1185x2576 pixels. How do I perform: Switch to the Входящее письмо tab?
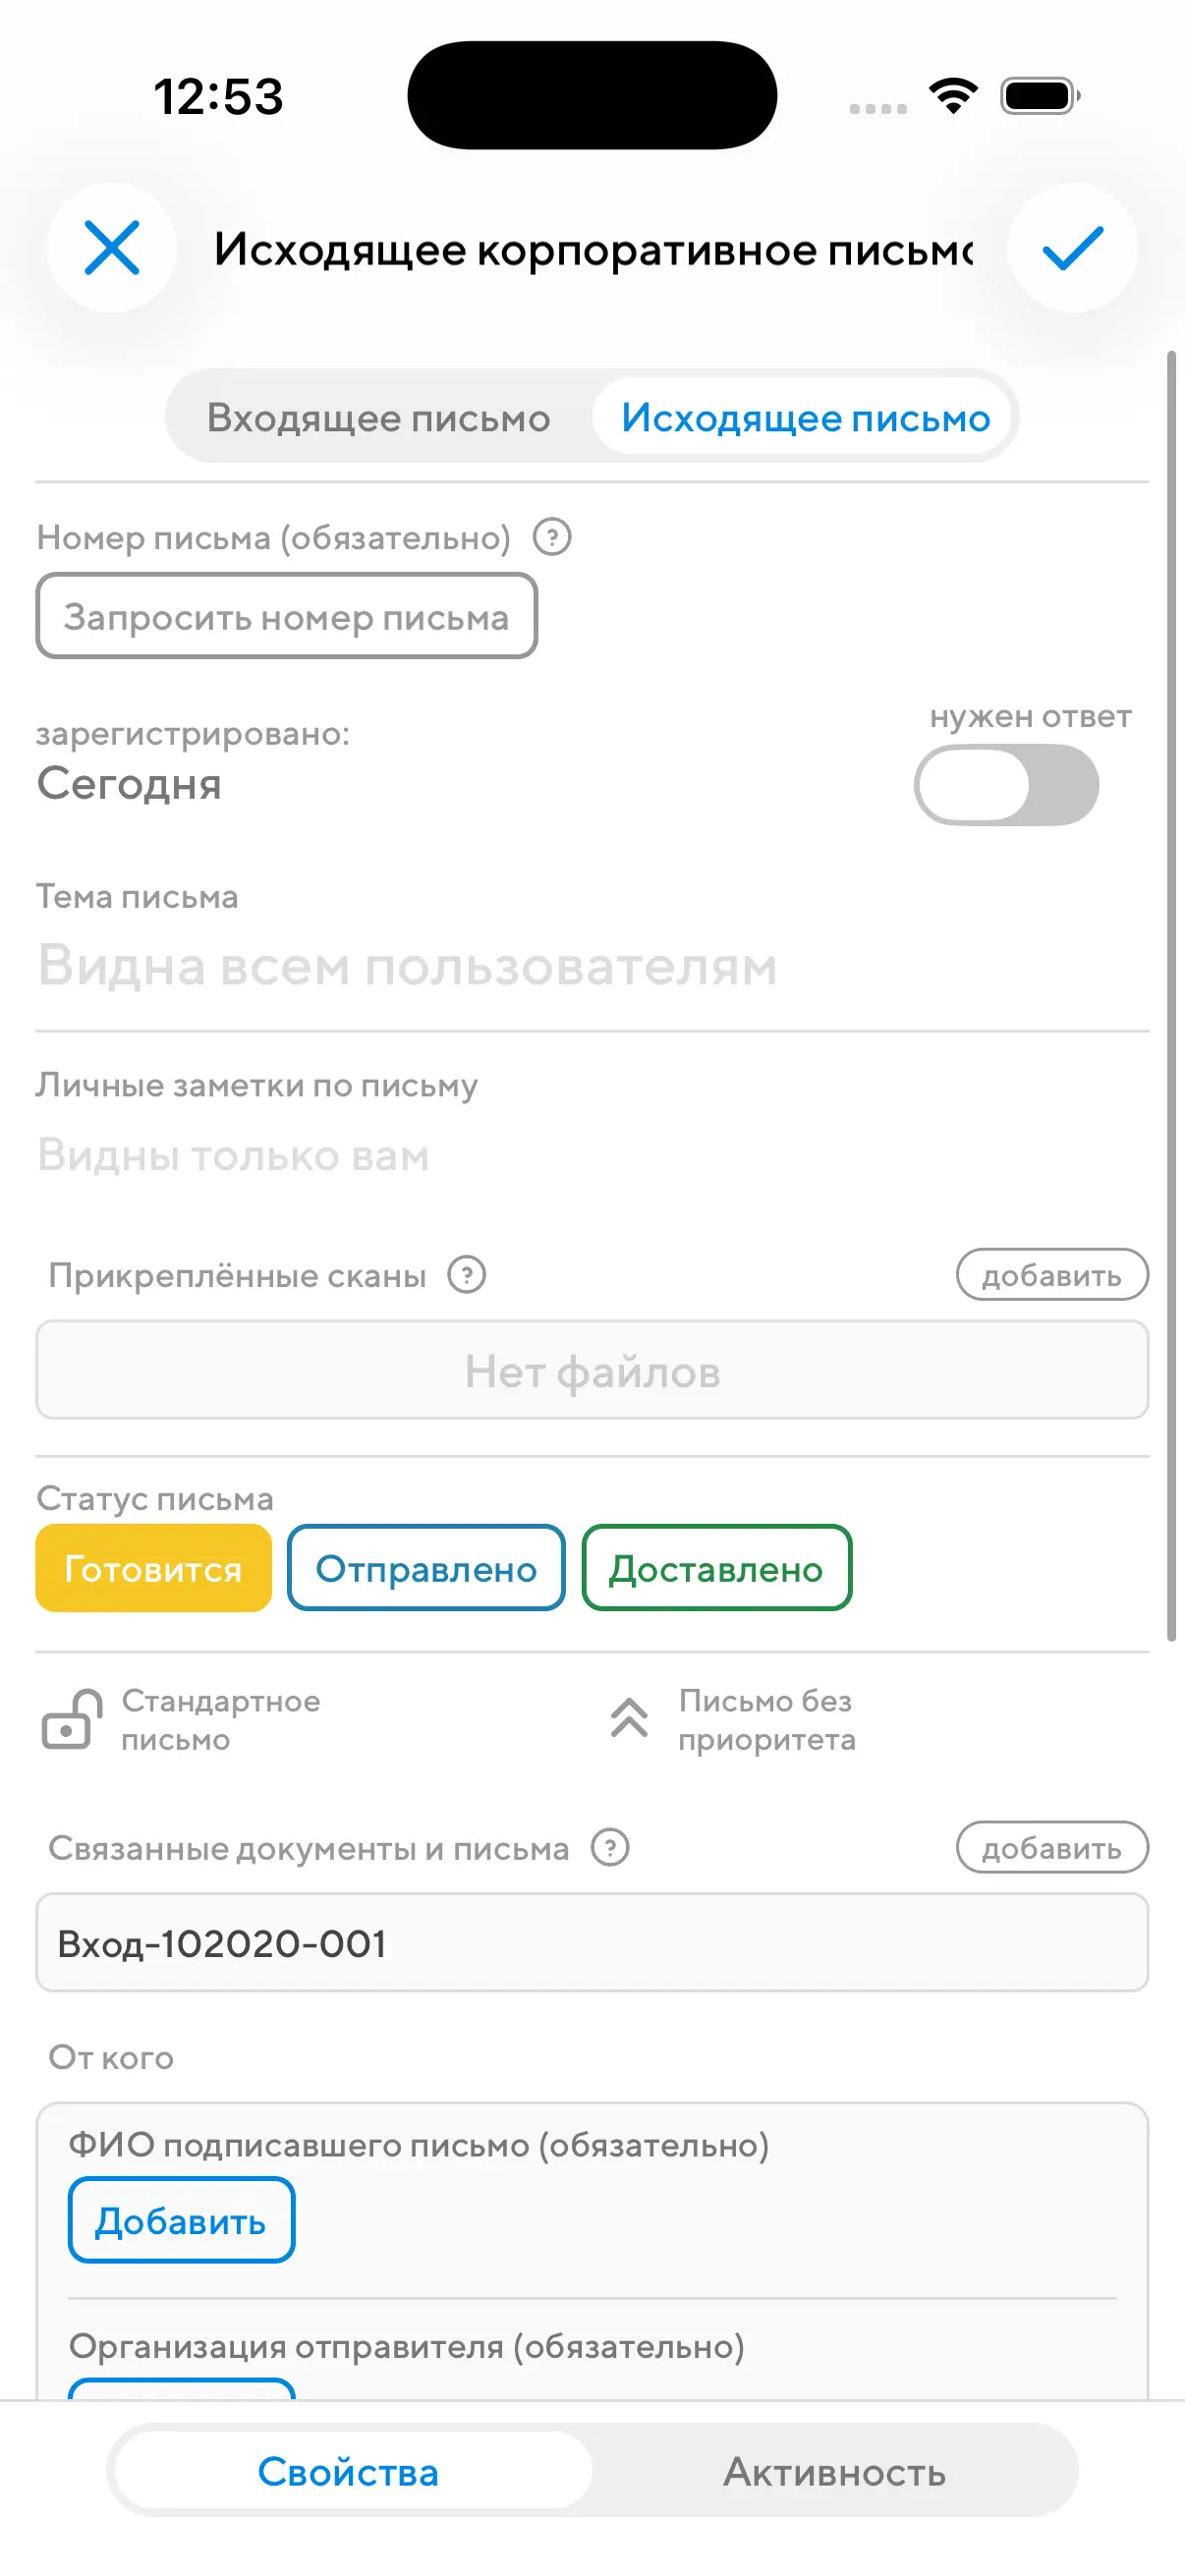point(379,418)
